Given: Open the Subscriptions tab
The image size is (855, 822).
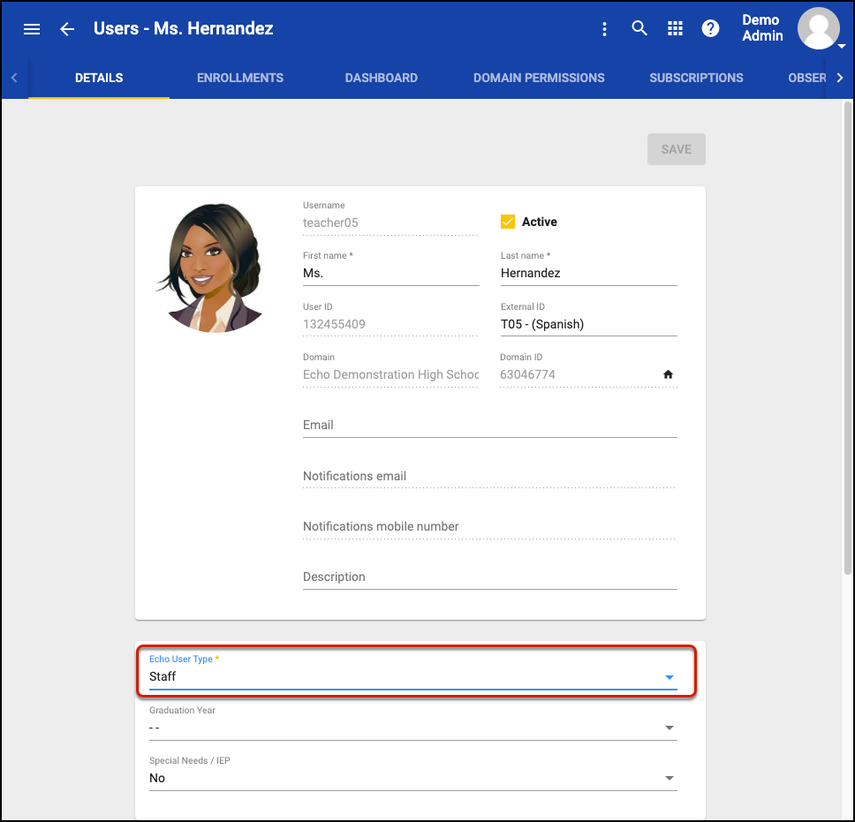Looking at the screenshot, I should pyautogui.click(x=696, y=78).
